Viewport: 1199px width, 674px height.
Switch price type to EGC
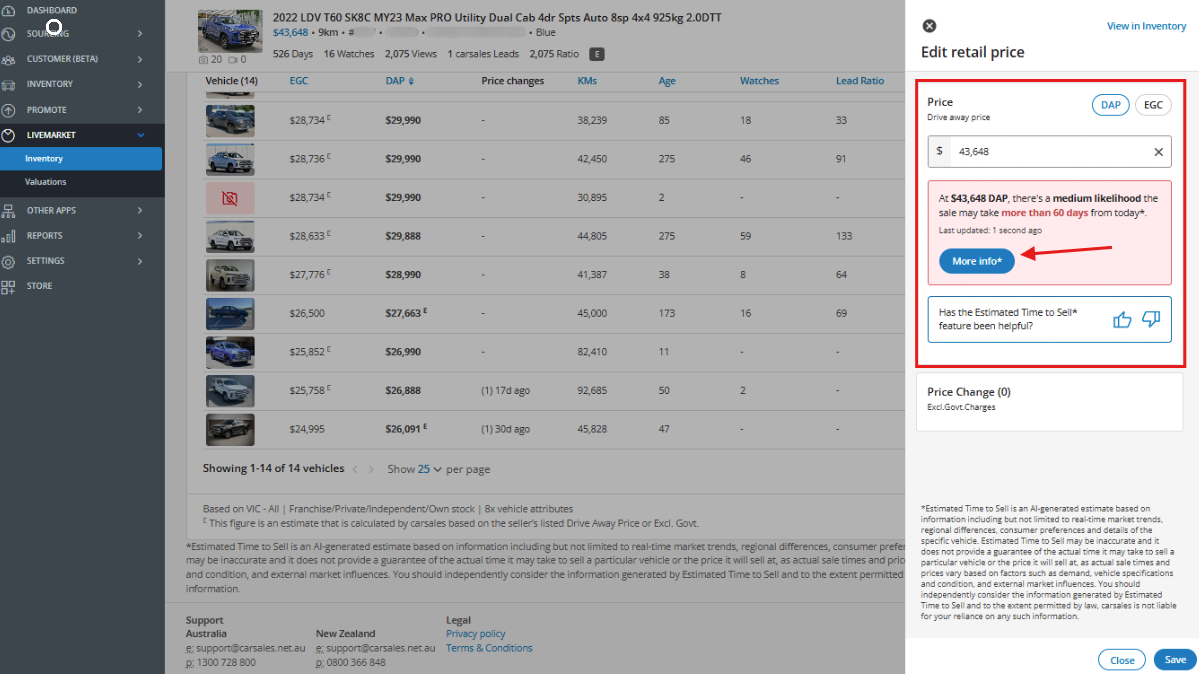pyautogui.click(x=1153, y=105)
